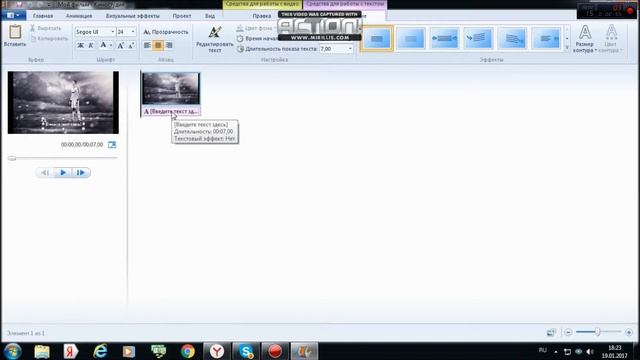Click the zoom slider in status bar

click(x=598, y=332)
